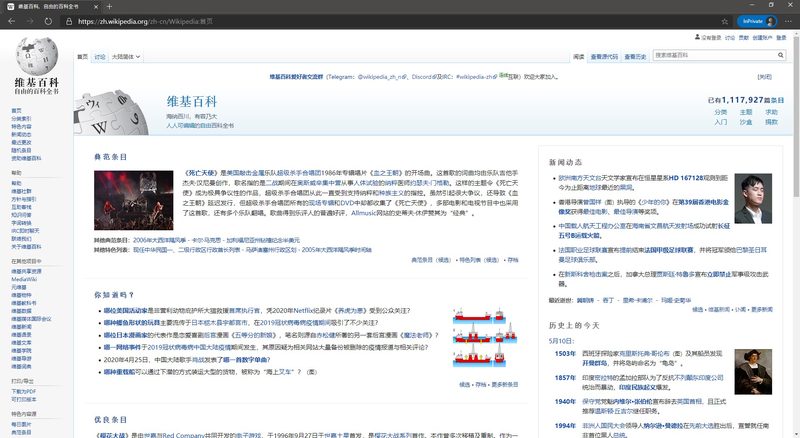
Task: Switch to the 首页 page tab
Action: pyautogui.click(x=82, y=57)
